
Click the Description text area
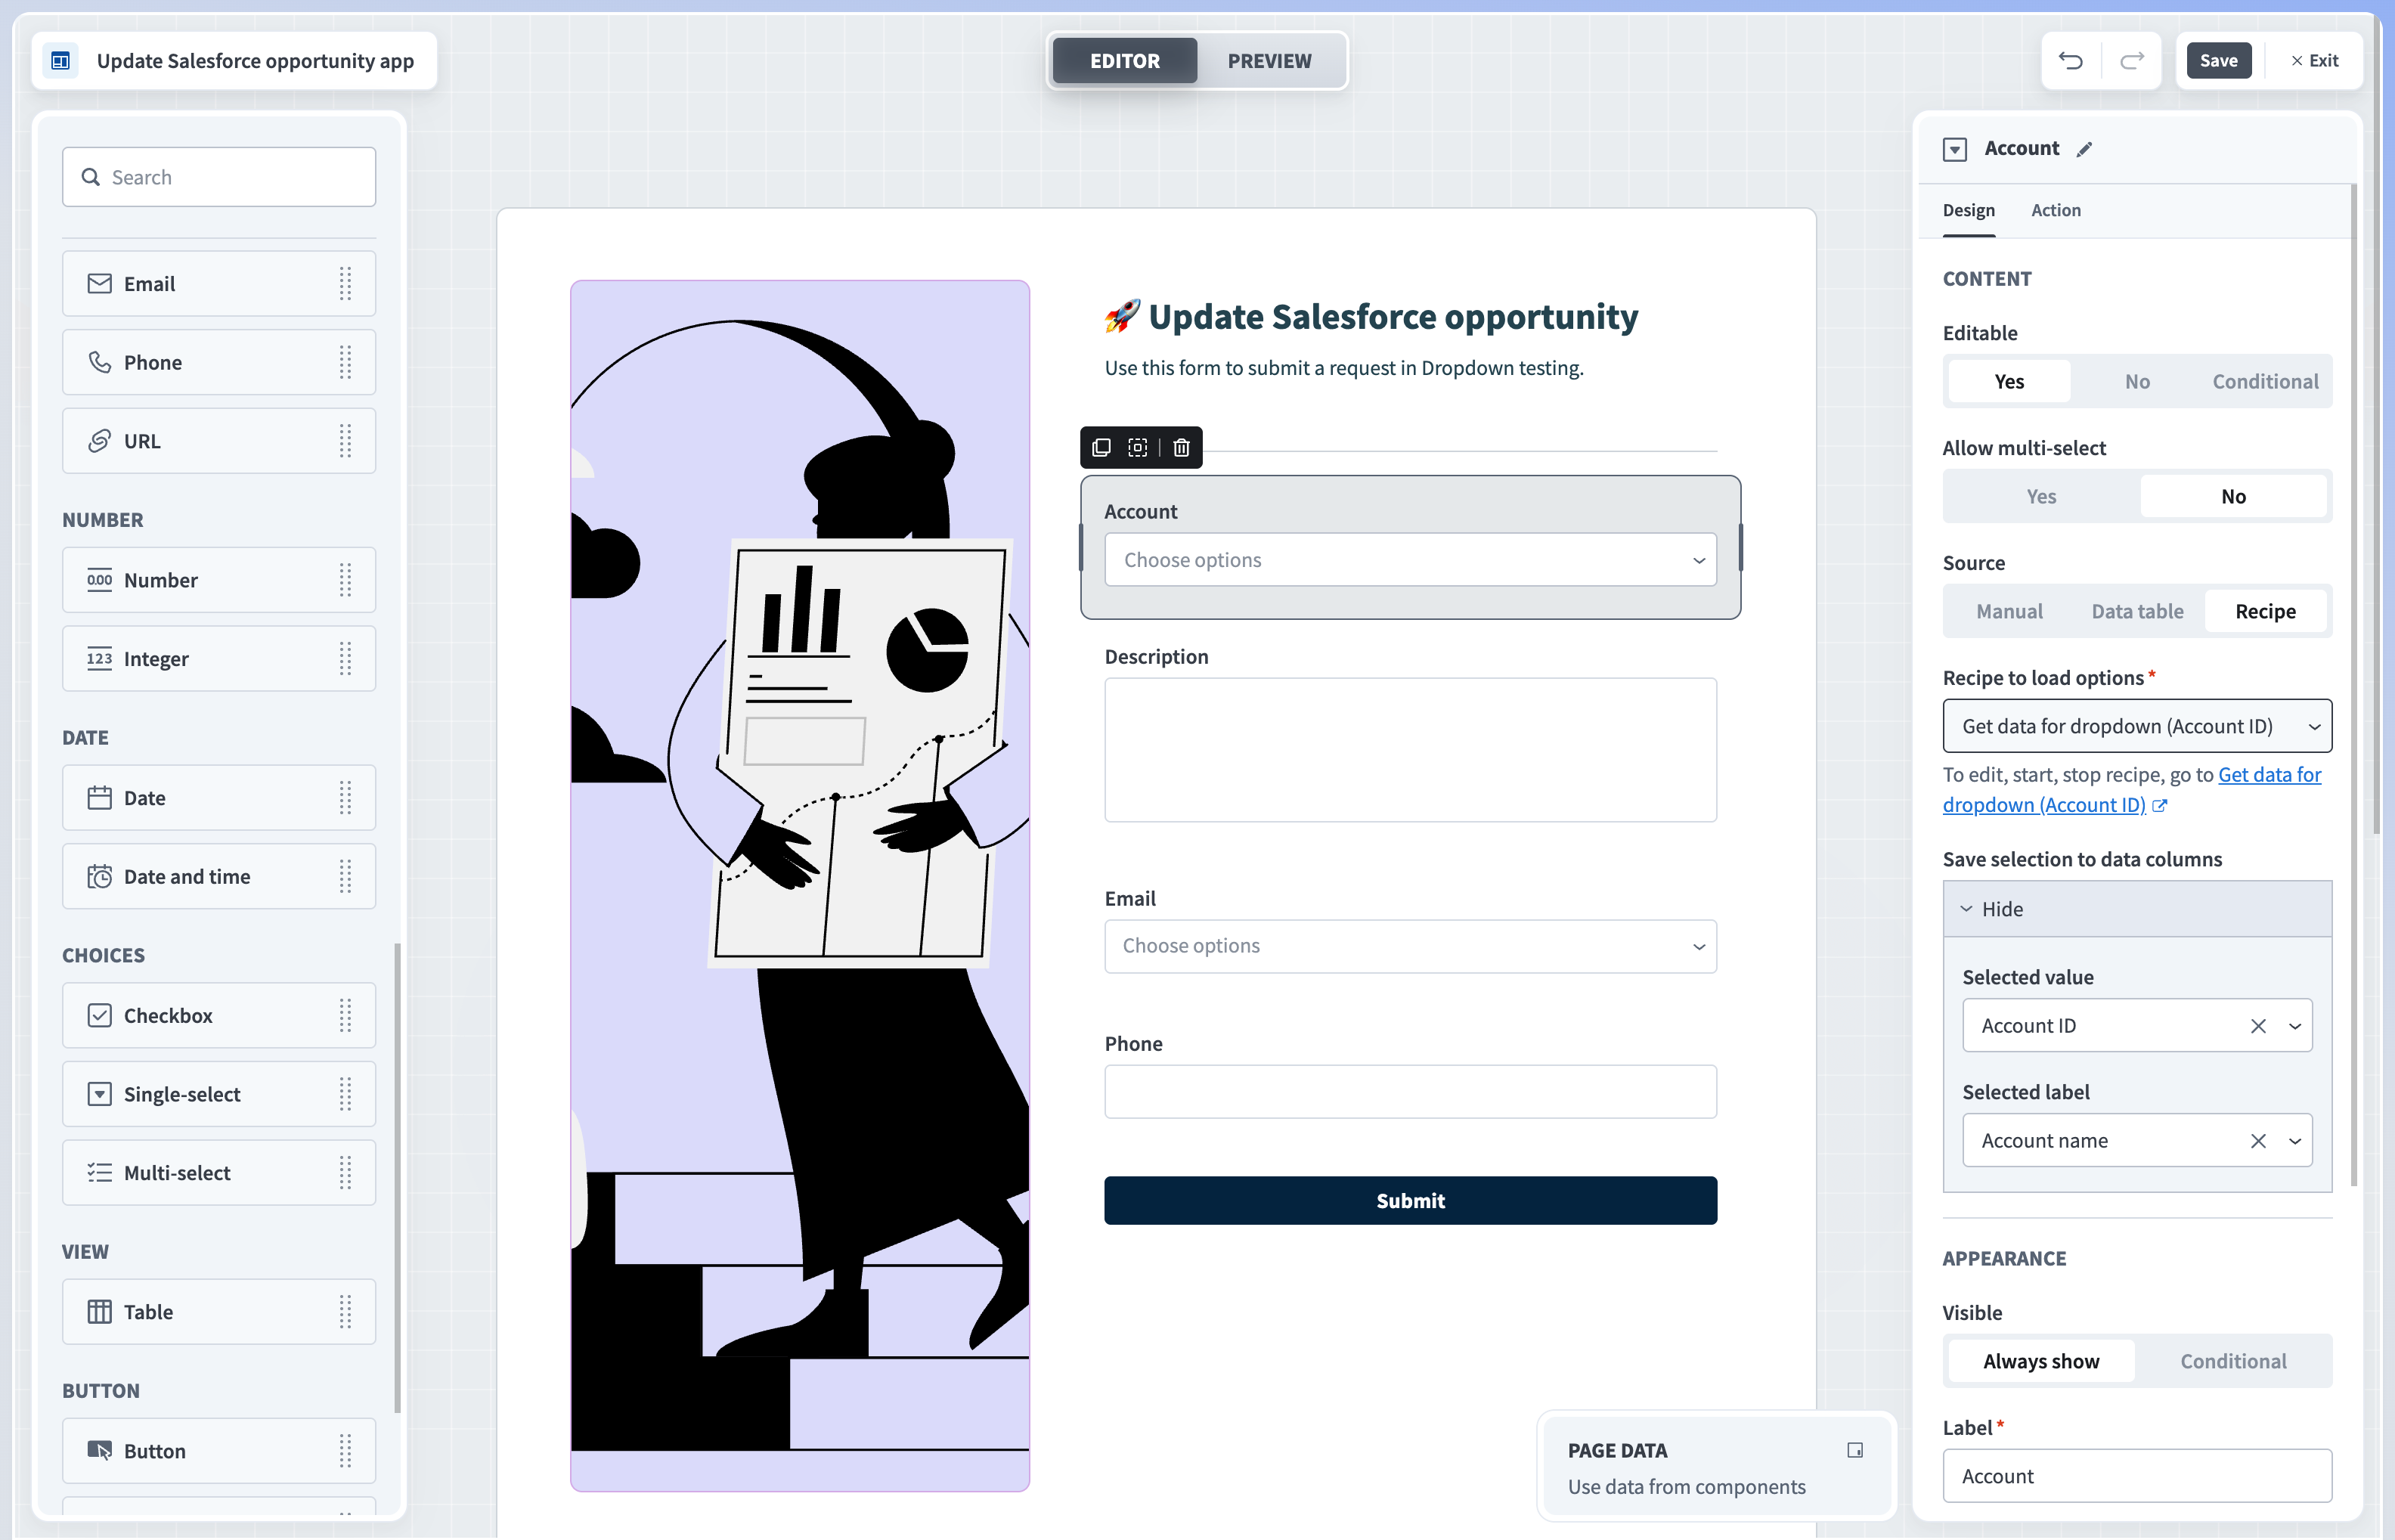tap(1410, 750)
